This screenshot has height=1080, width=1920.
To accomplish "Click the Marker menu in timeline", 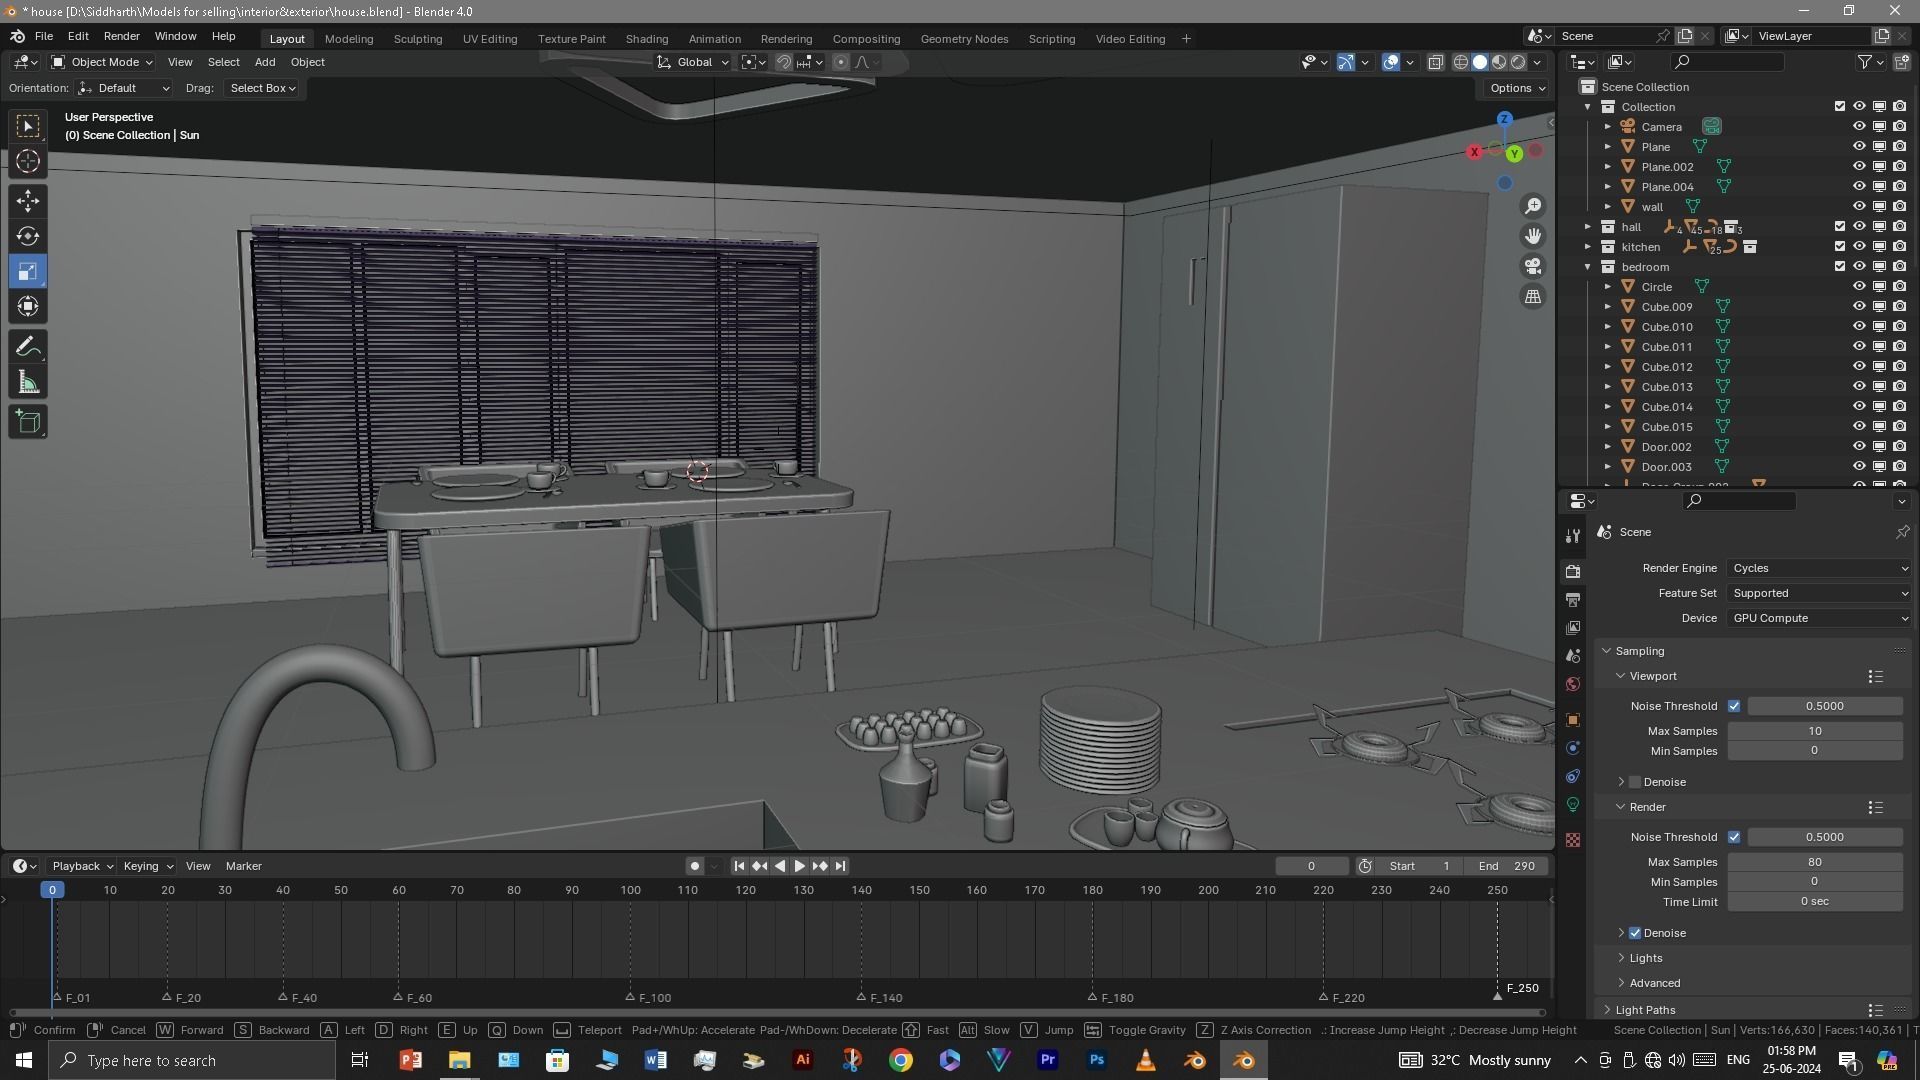I will click(x=243, y=866).
